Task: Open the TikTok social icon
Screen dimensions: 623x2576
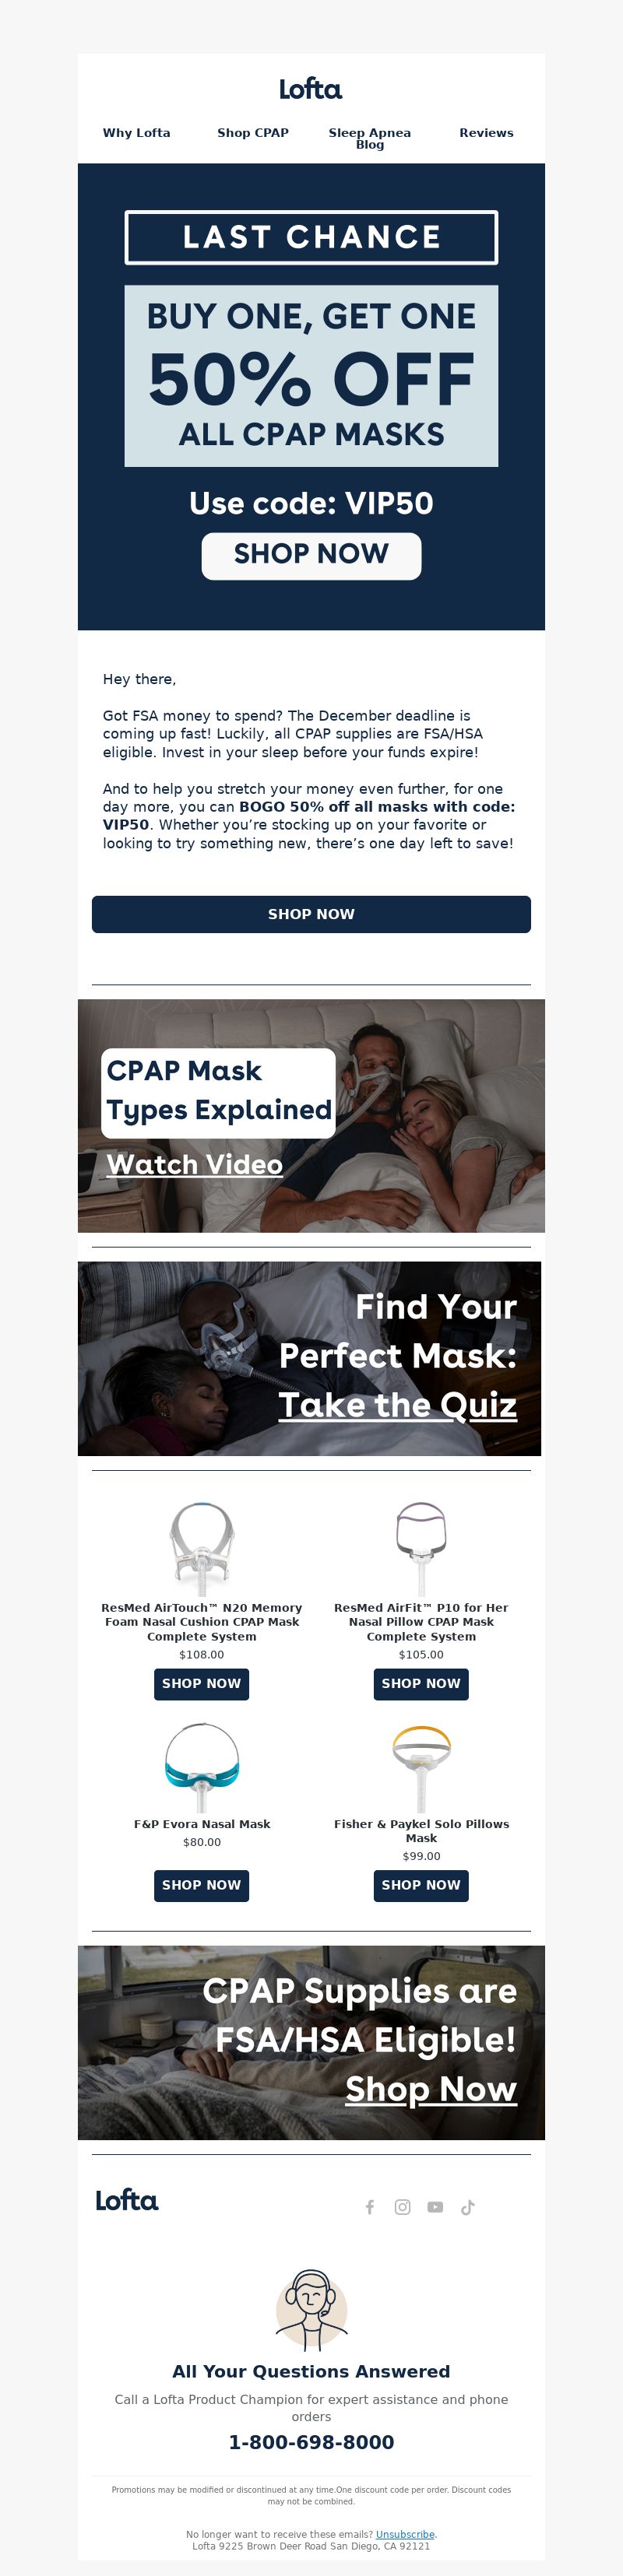Action: [467, 2207]
